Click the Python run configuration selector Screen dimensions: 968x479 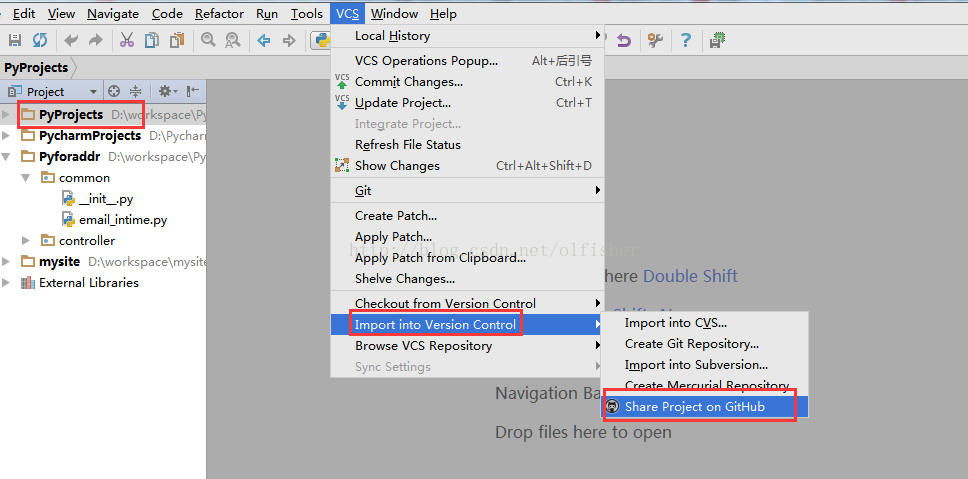(x=320, y=41)
